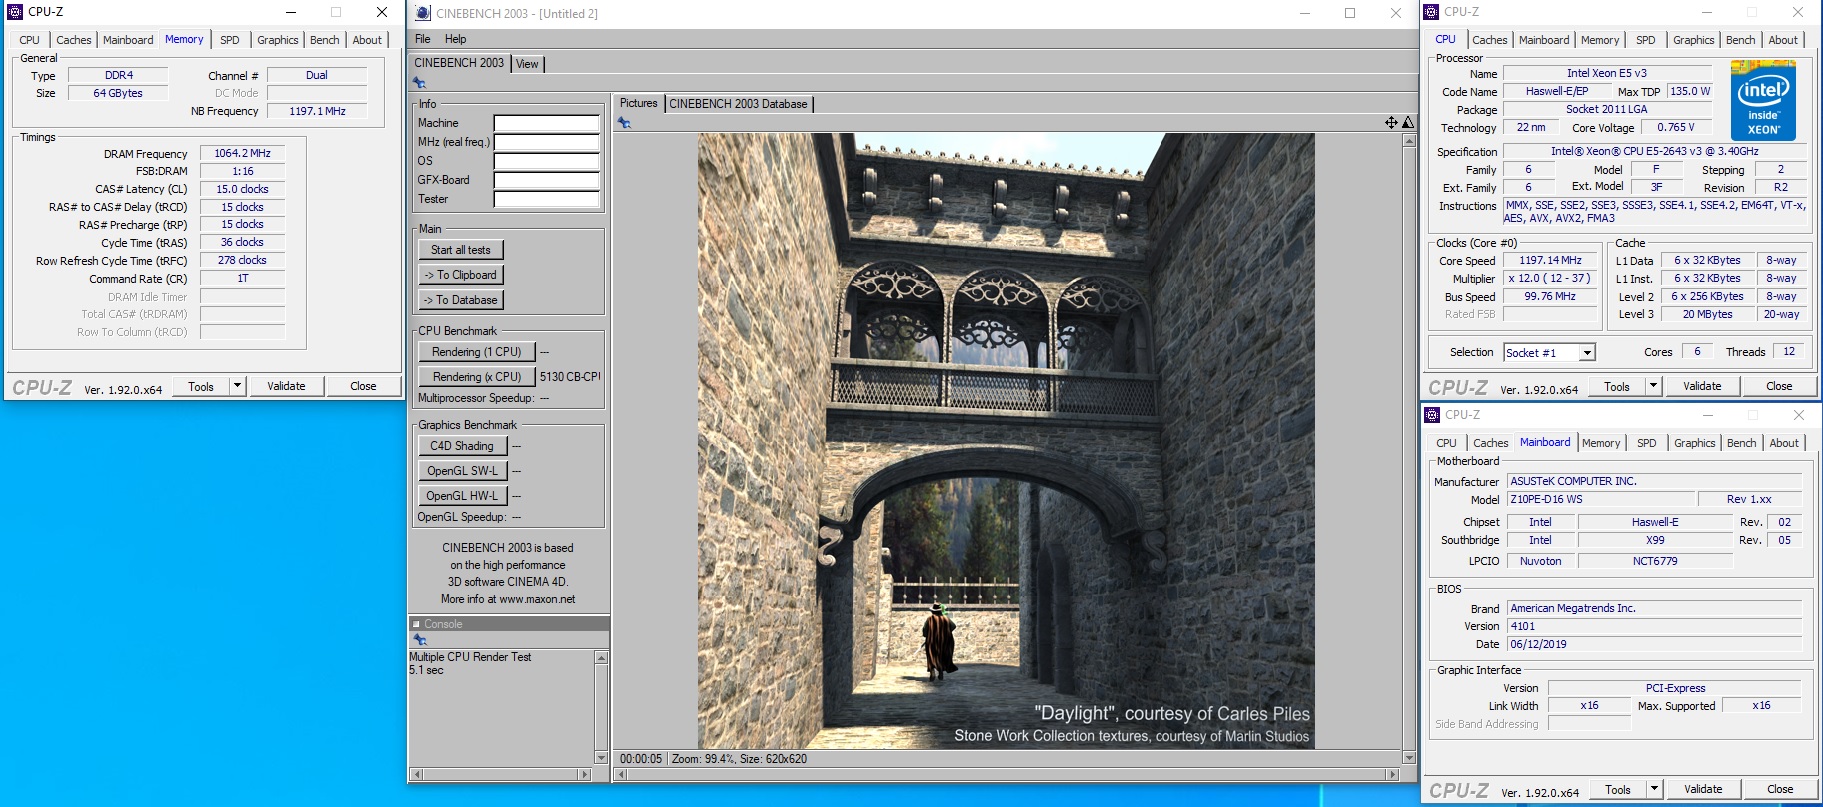Open the File menu in CINEBENCH

[x=422, y=39]
